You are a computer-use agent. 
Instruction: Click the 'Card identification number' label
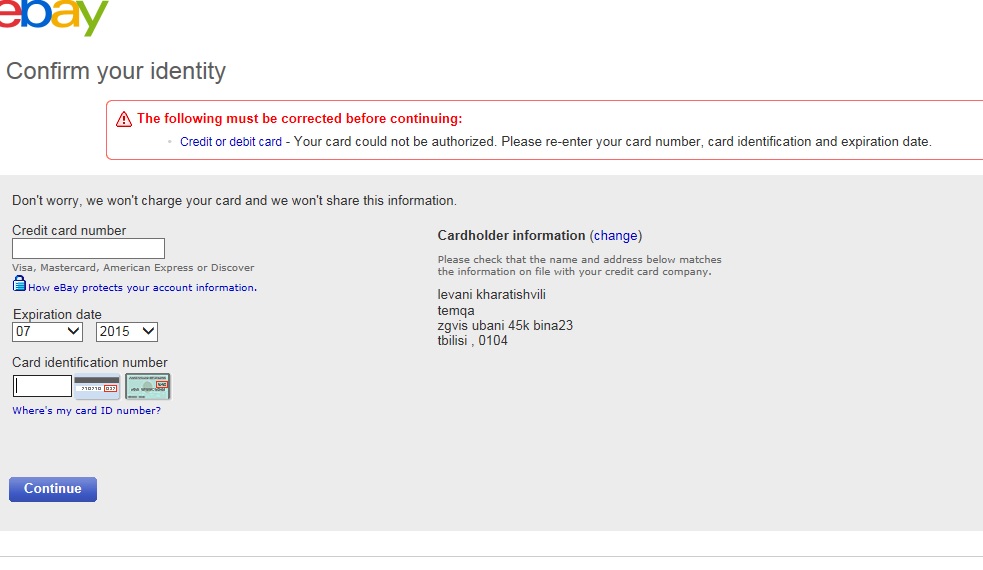pyautogui.click(x=90, y=363)
